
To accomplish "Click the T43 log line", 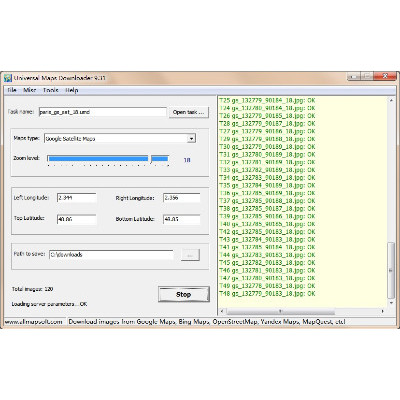I will pos(267,239).
